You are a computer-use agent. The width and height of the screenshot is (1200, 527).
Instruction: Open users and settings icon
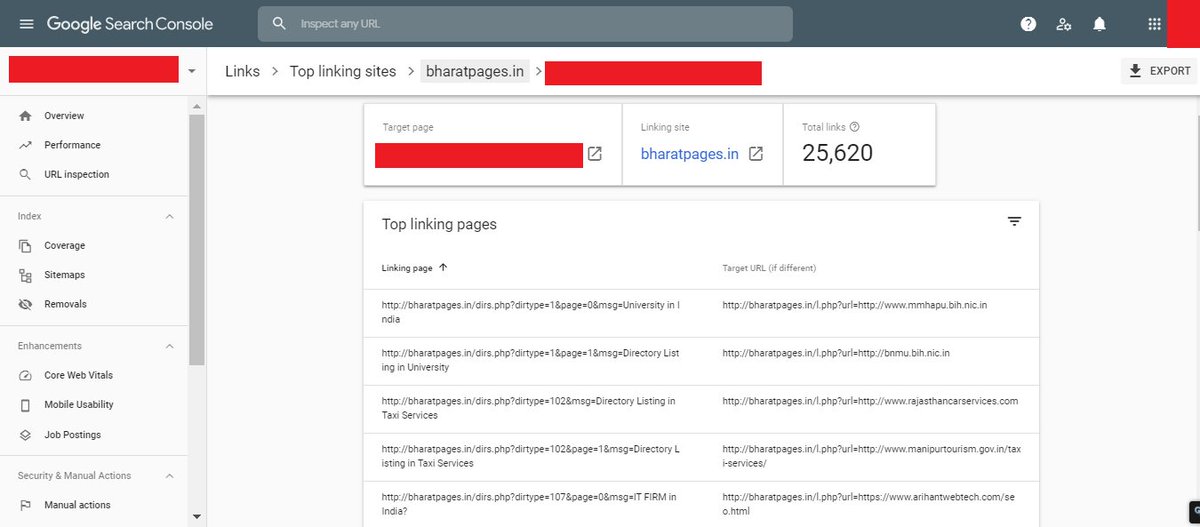1064,24
